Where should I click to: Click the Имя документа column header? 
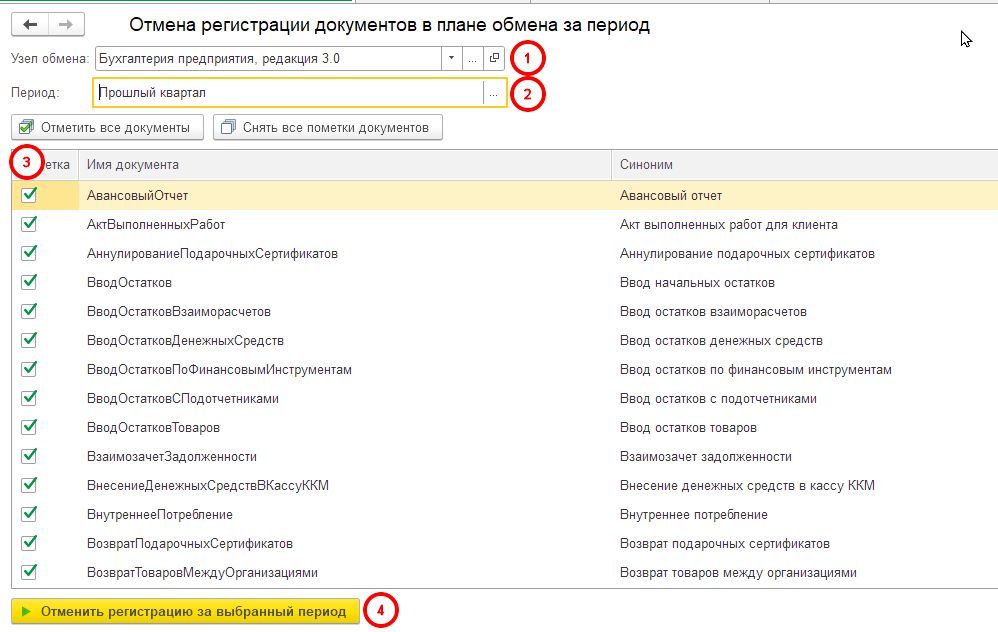[x=344, y=165]
